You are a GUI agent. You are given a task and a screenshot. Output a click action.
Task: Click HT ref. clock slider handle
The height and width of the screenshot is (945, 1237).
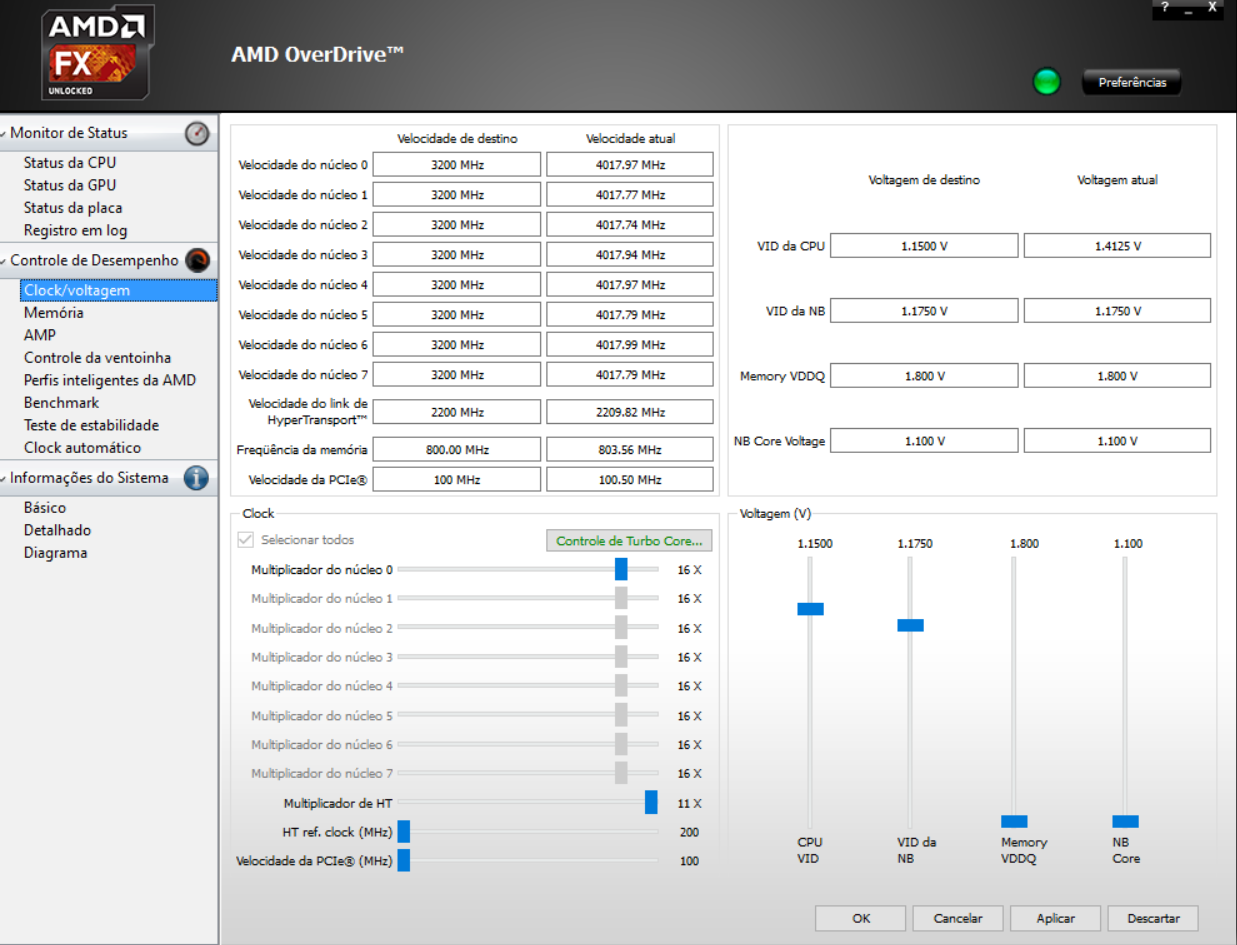pos(403,832)
